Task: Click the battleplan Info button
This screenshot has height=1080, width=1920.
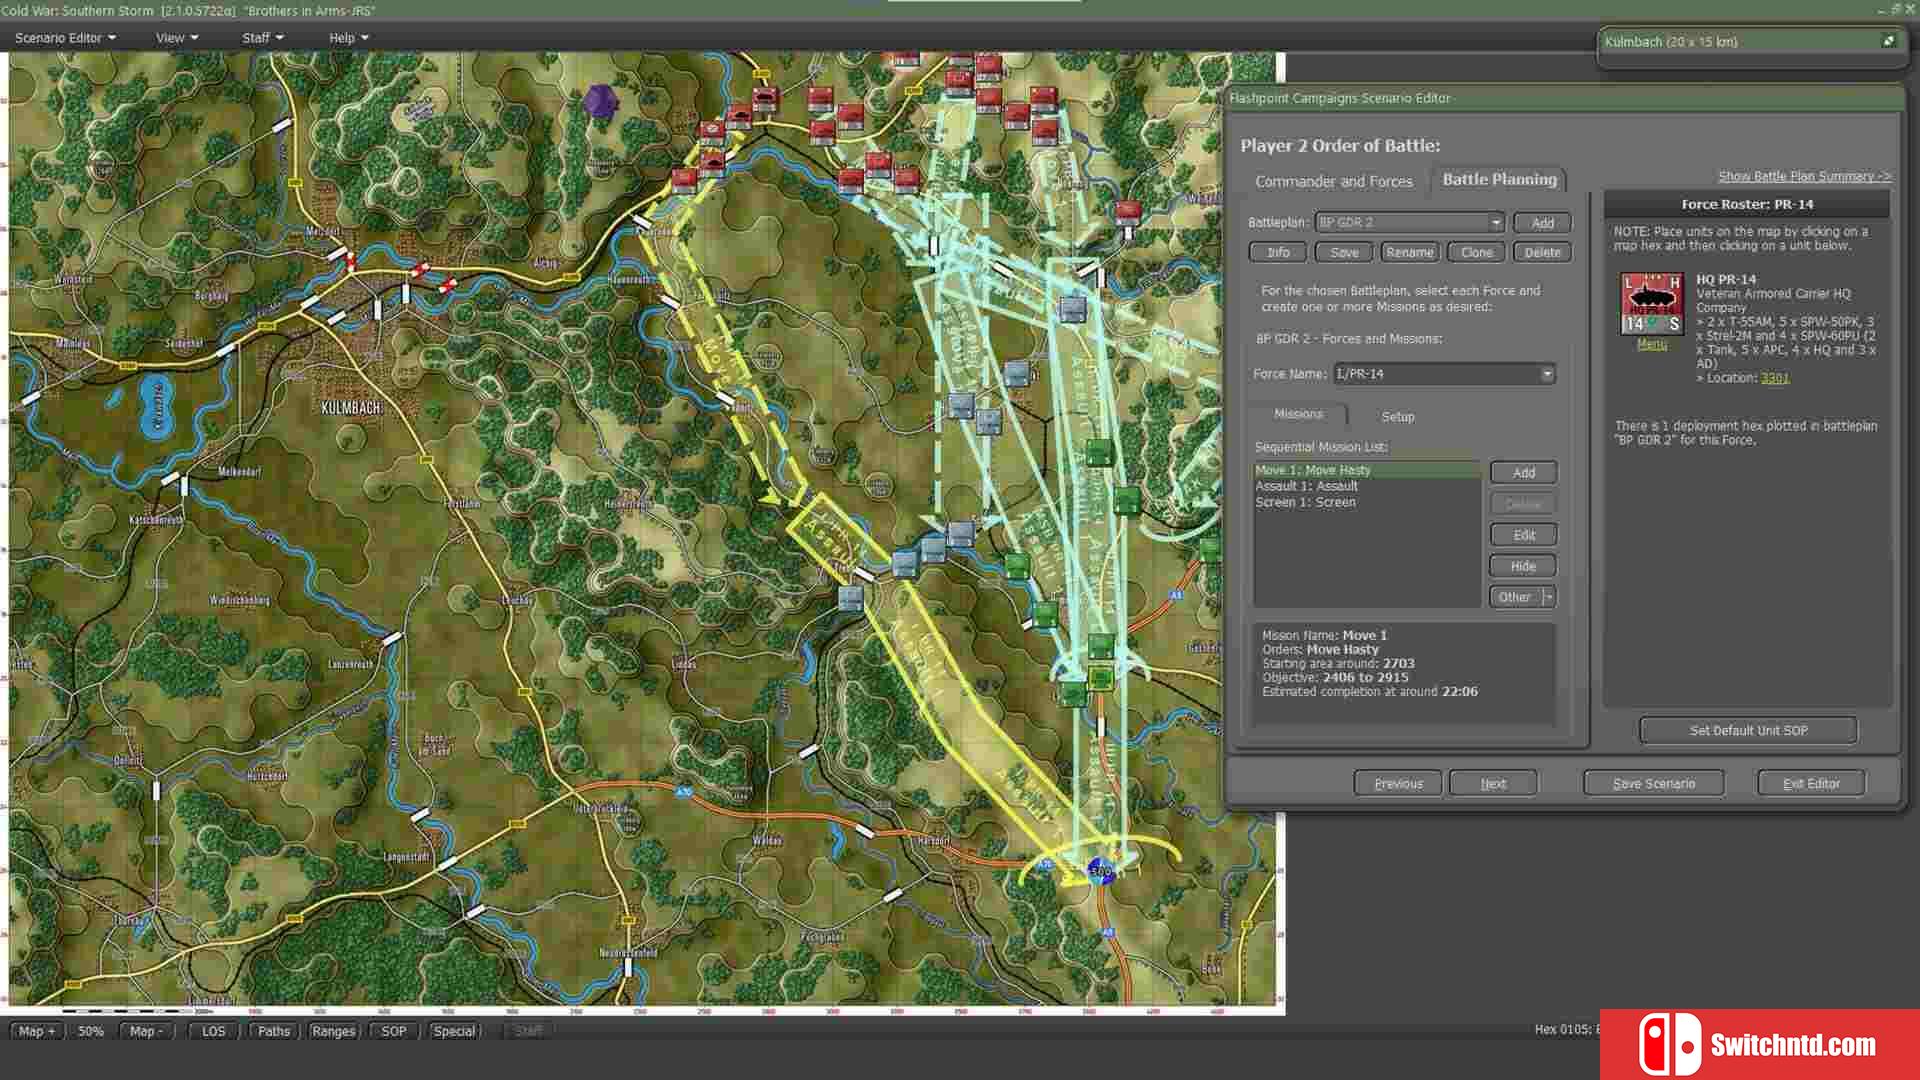Action: tap(1278, 253)
